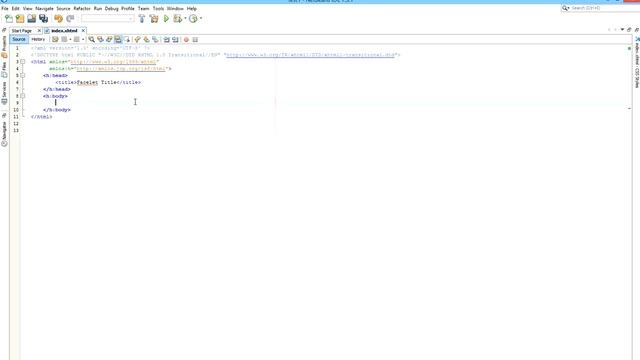Image resolution: width=640 pixels, height=360 pixels.
Task: Click the grey Redo arrow icon
Action: click(70, 18)
